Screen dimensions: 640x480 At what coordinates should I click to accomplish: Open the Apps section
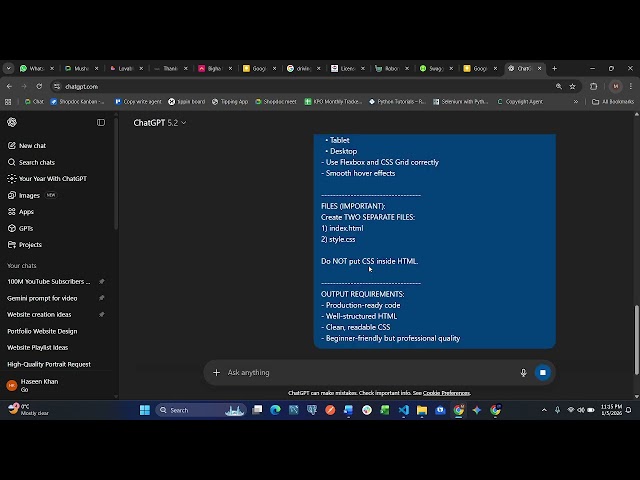tap(21, 212)
